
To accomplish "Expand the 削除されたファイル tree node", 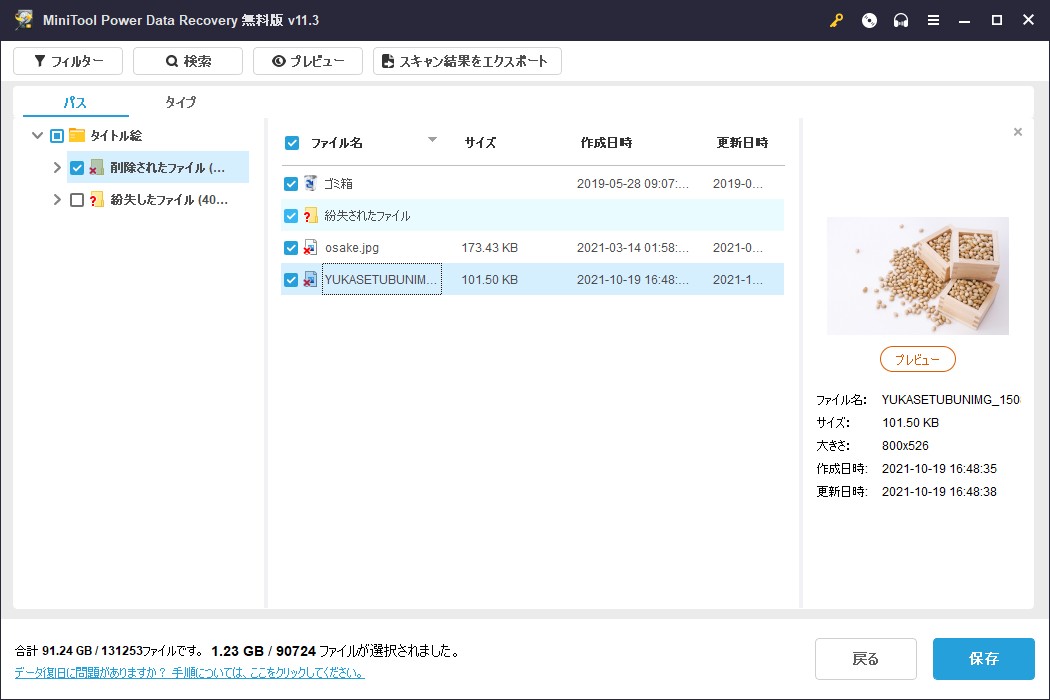I will (x=57, y=168).
